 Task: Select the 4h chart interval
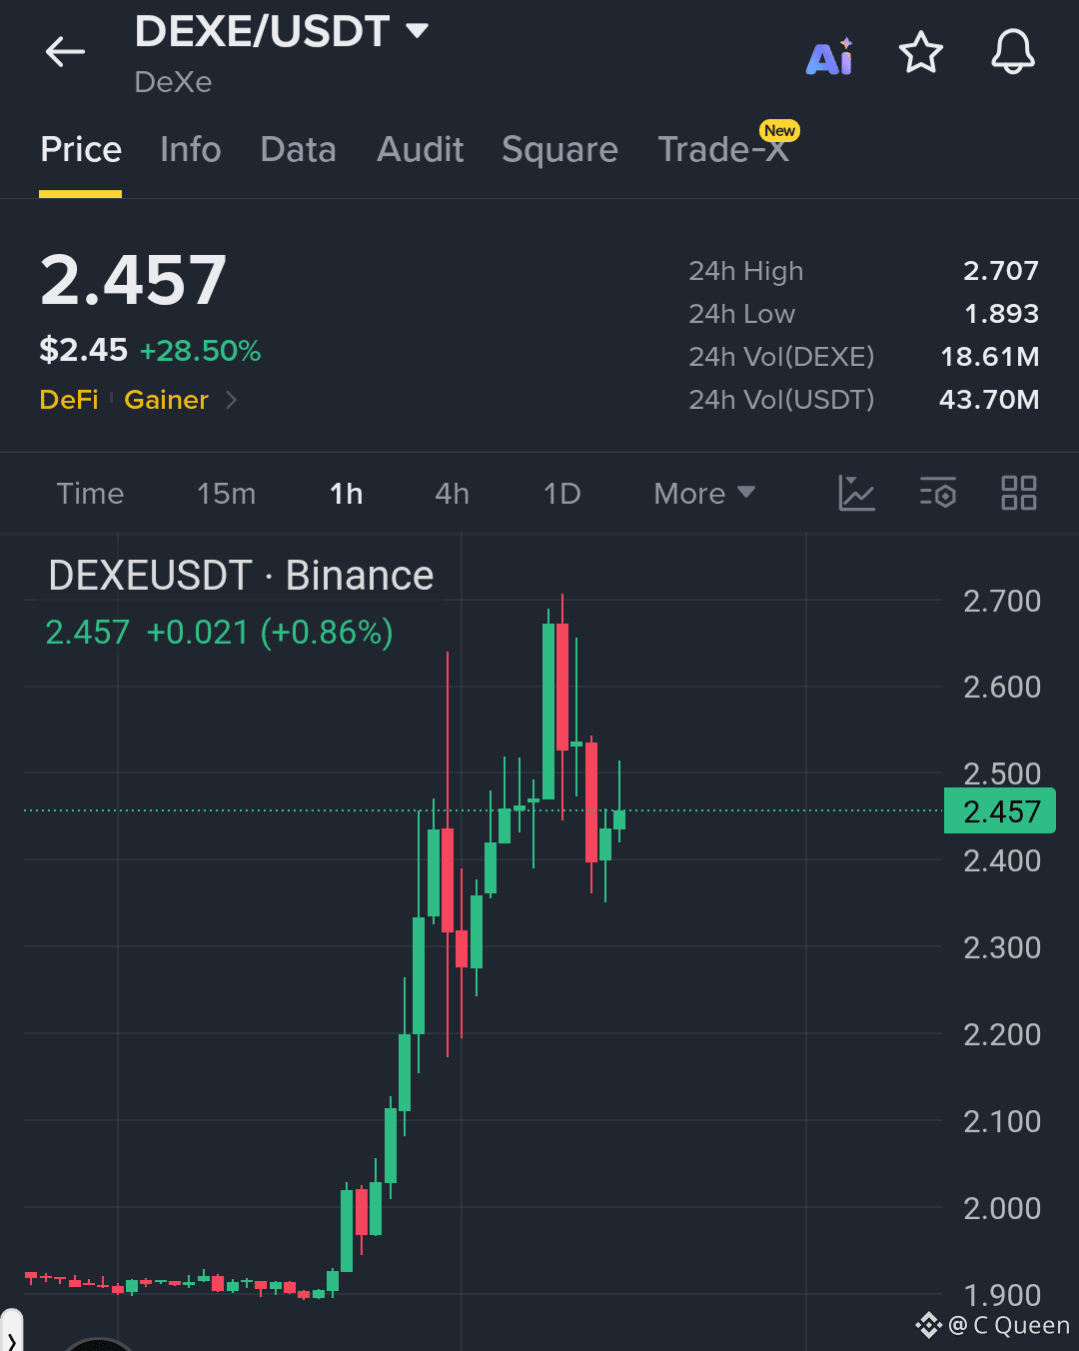pos(452,493)
